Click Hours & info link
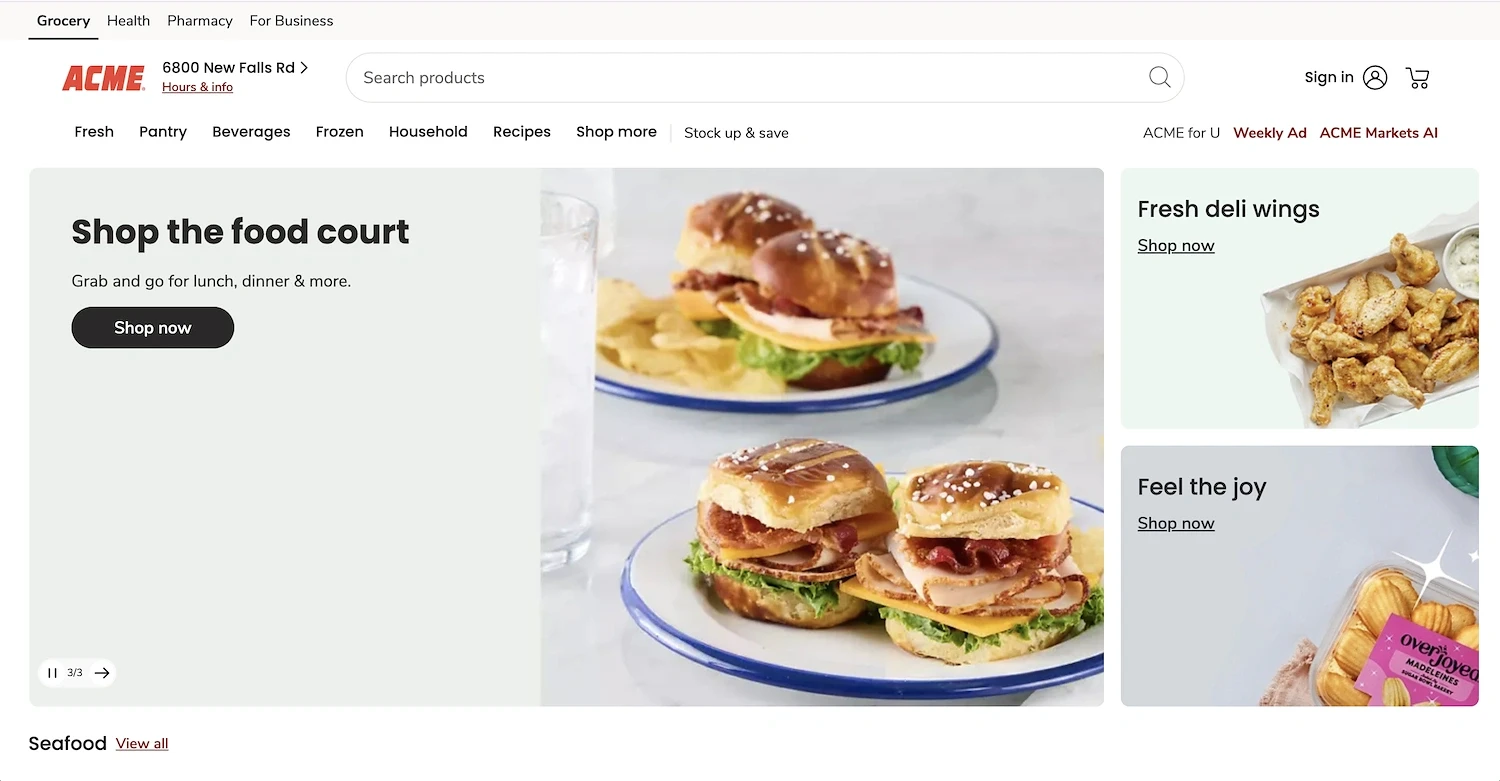The image size is (1500, 781). pos(197,87)
